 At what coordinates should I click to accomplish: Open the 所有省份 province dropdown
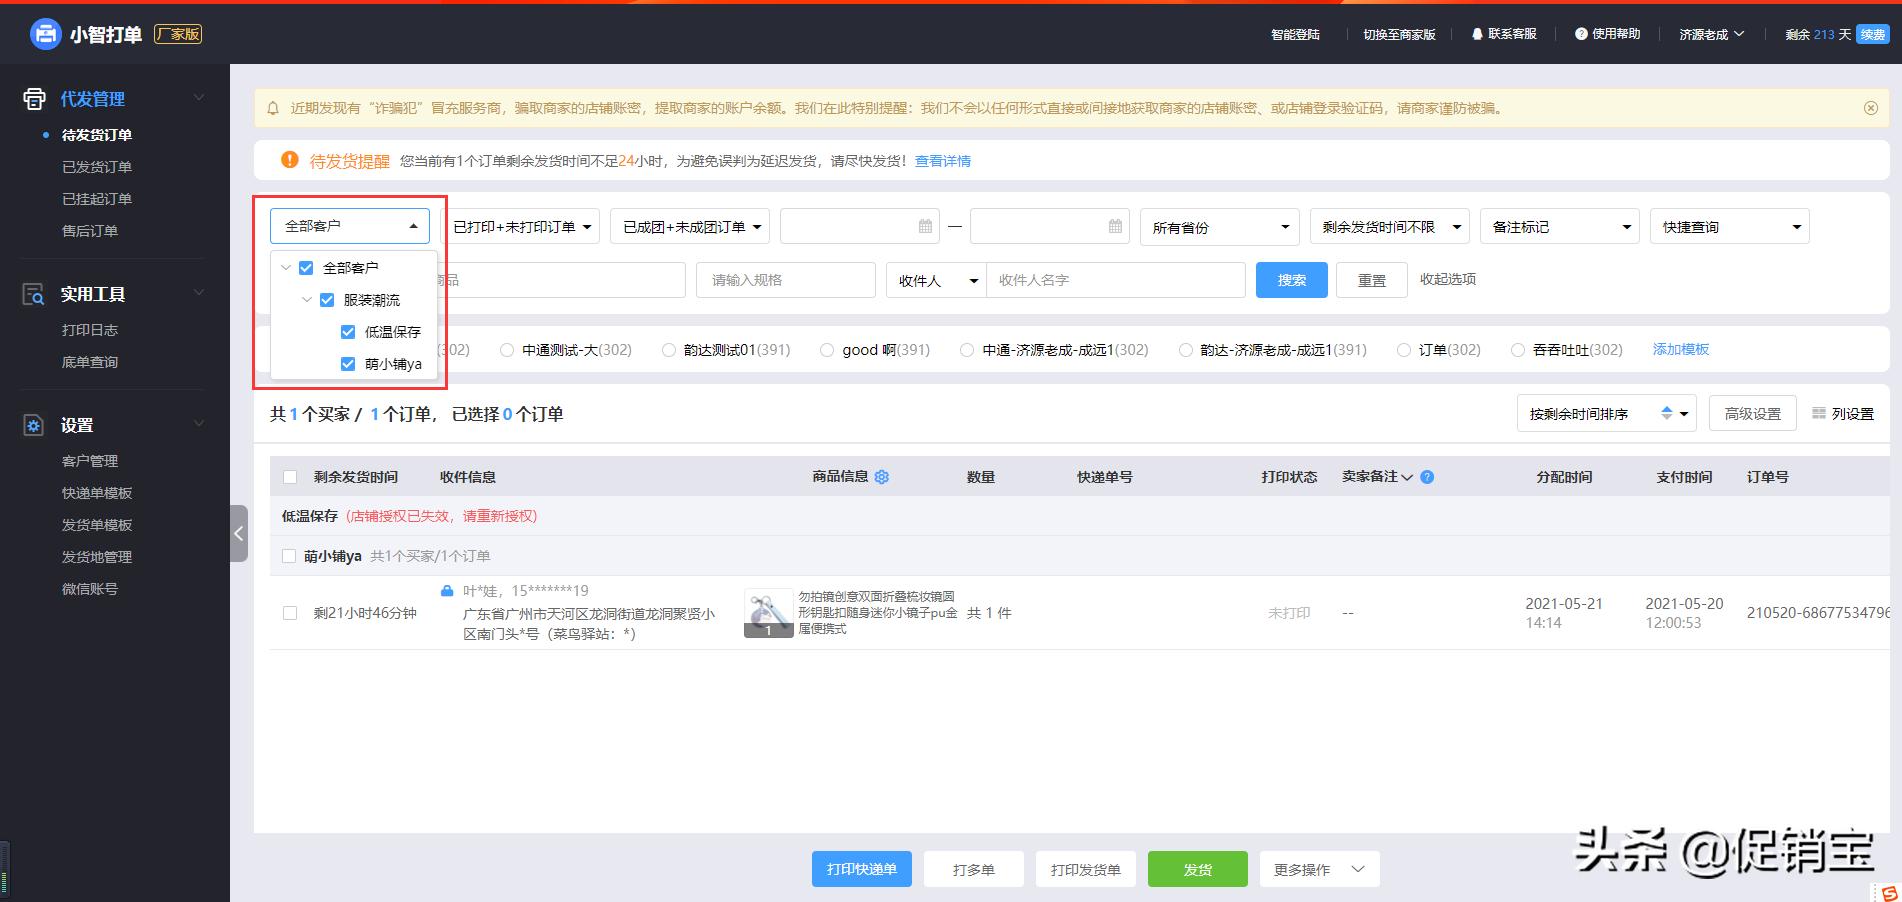pos(1218,226)
